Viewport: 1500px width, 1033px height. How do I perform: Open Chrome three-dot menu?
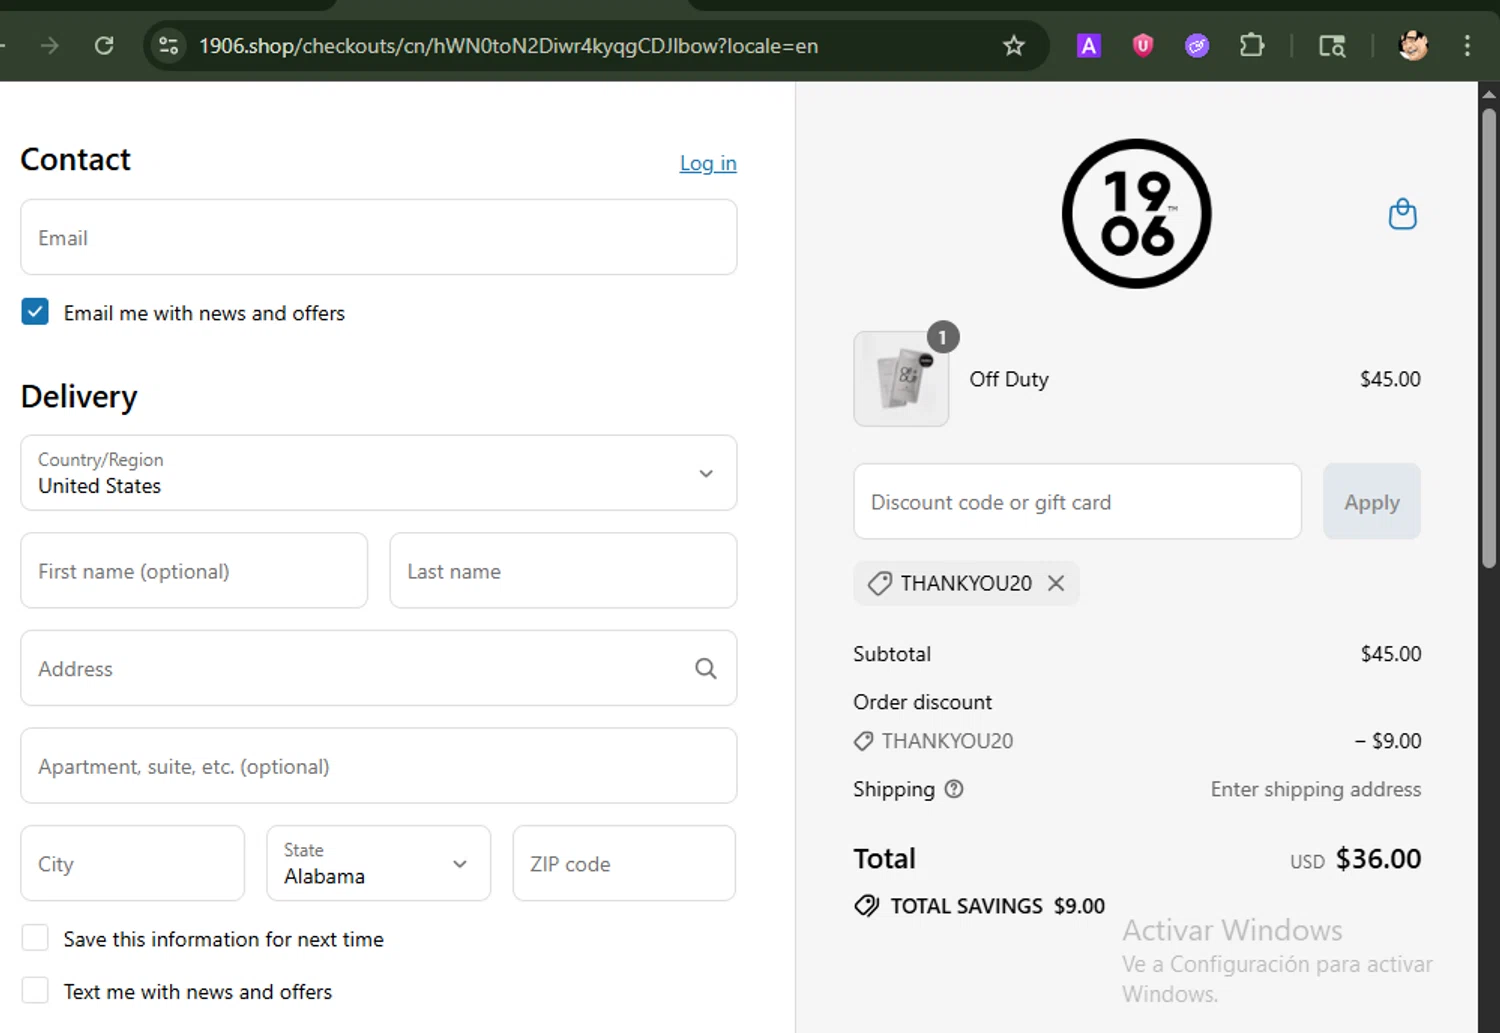[x=1467, y=45]
